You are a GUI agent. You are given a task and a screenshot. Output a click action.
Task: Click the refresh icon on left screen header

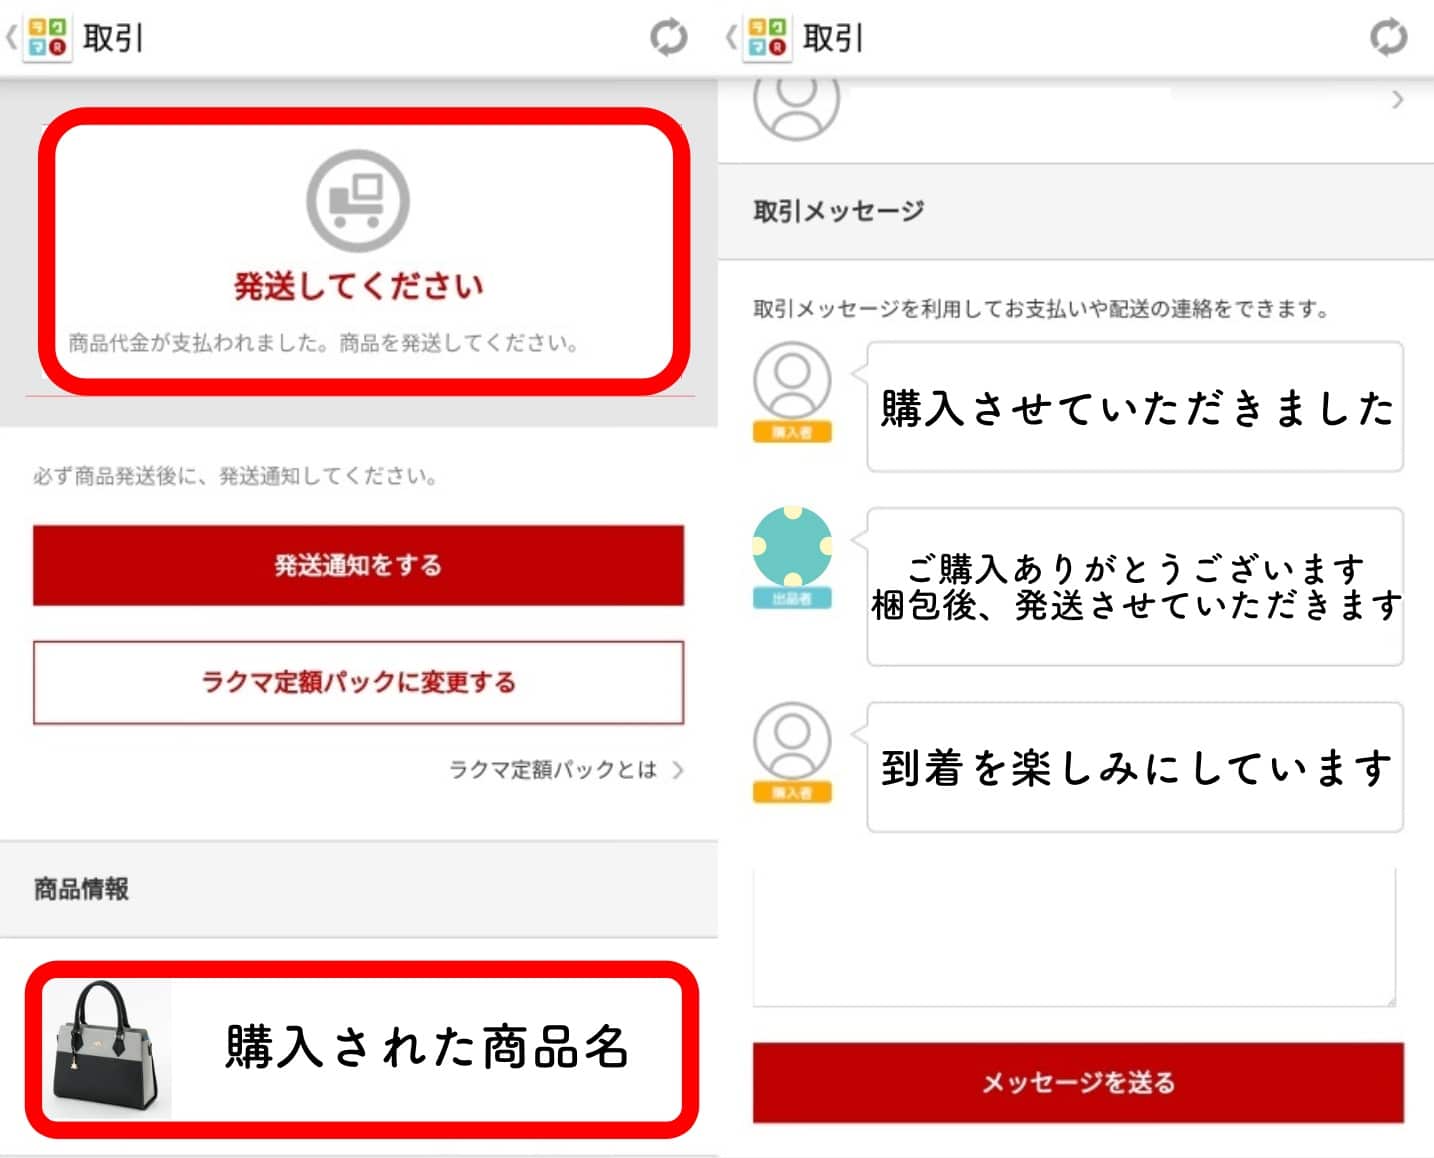coord(668,38)
